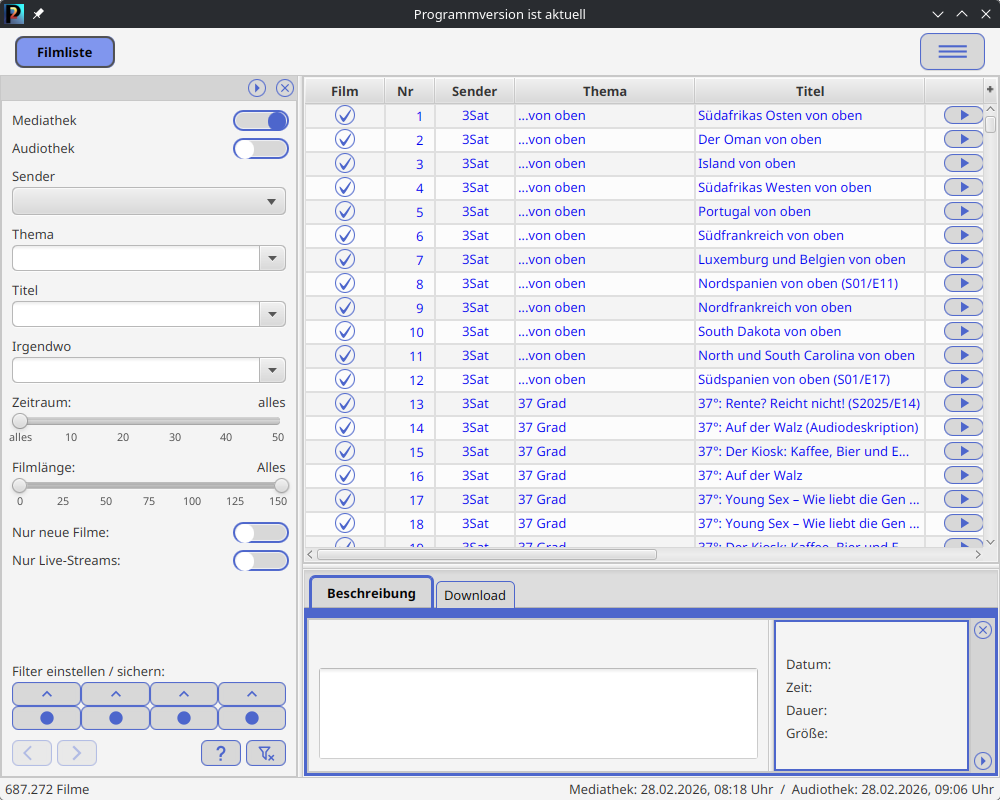Toggle film checkmark in row 5
Screen dimensions: 1000x800
pyautogui.click(x=345, y=211)
